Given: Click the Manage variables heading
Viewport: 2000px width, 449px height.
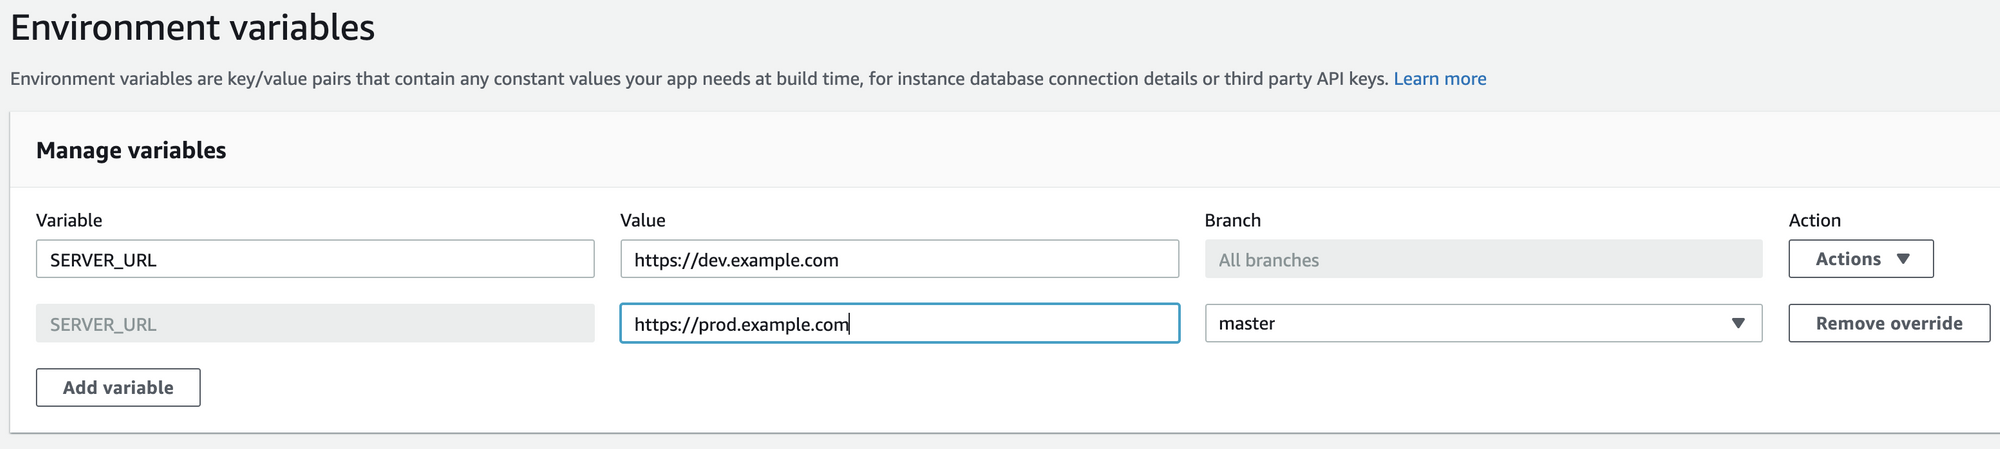Looking at the screenshot, I should tap(131, 150).
